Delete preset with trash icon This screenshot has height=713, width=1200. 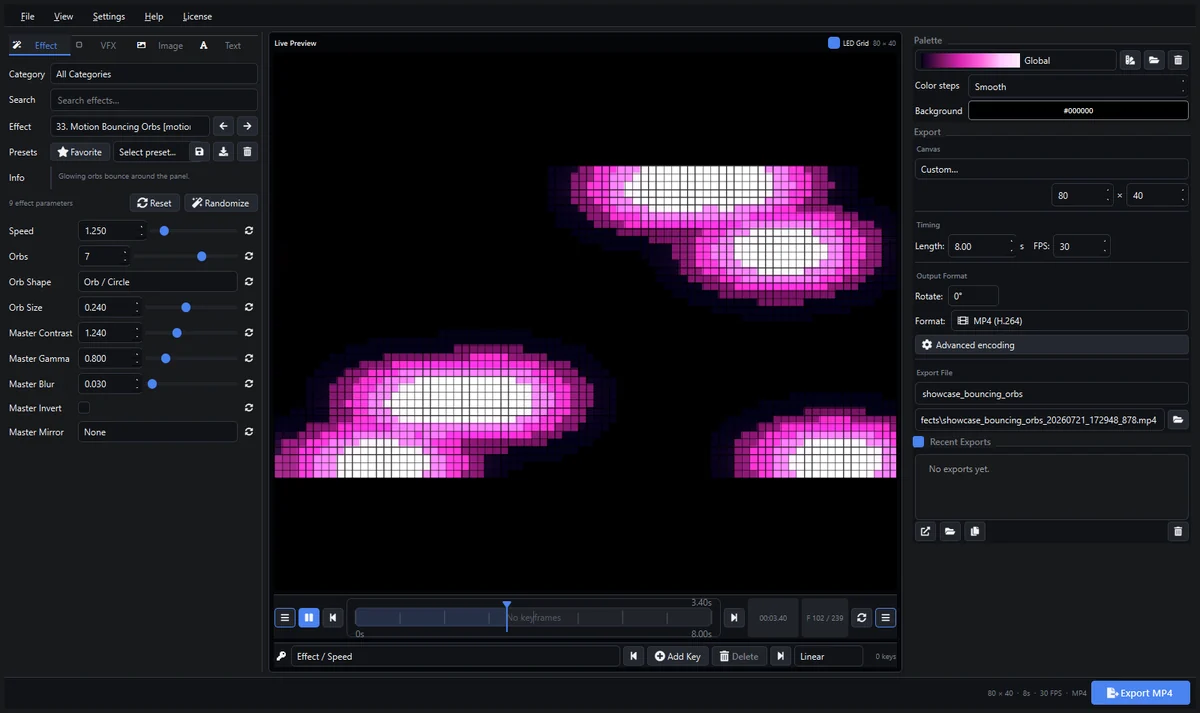(x=248, y=152)
